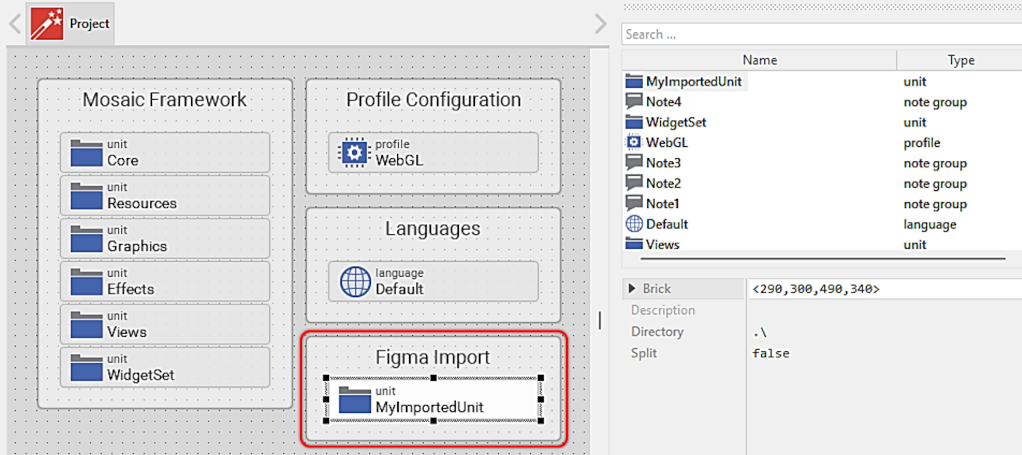This screenshot has height=455, width=1022.
Task: Select the Graphics unit brick
Action: [165, 239]
